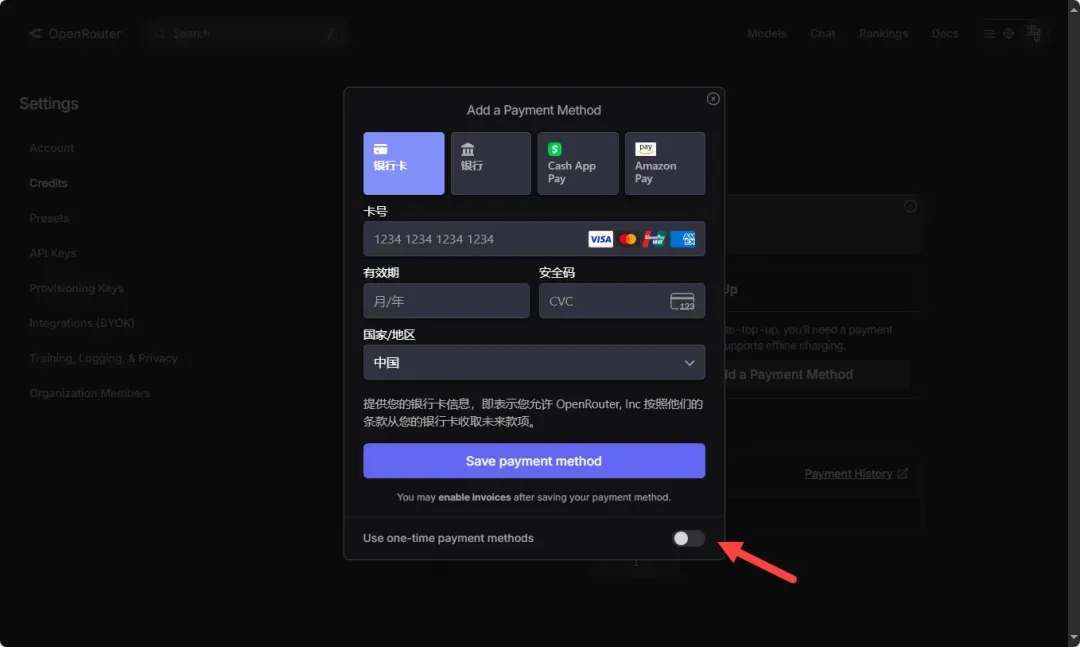
Task: Click the Mastercard logo icon
Action: [628, 239]
